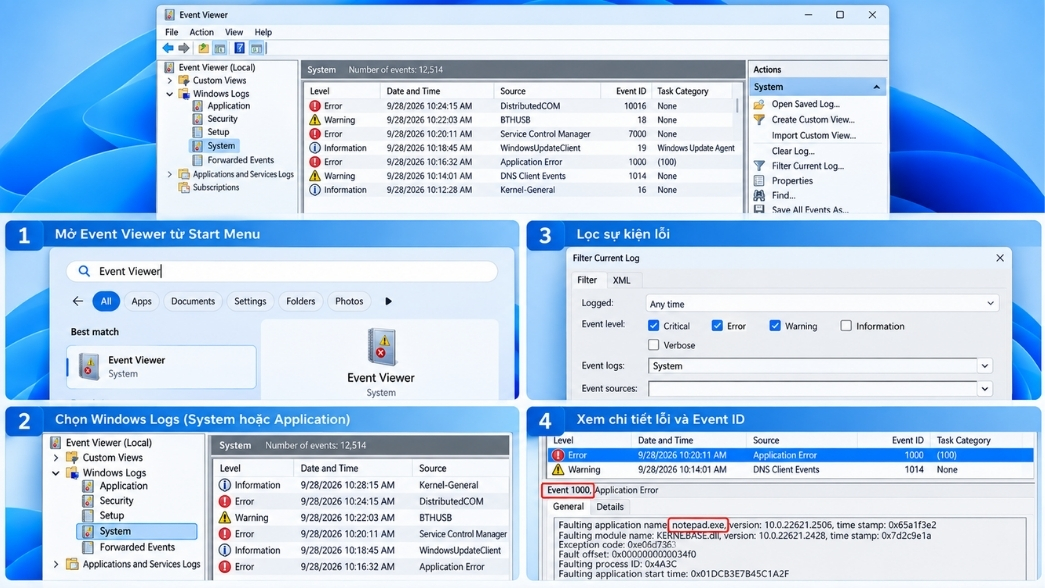Select the Photos search filter chip

coord(349,301)
